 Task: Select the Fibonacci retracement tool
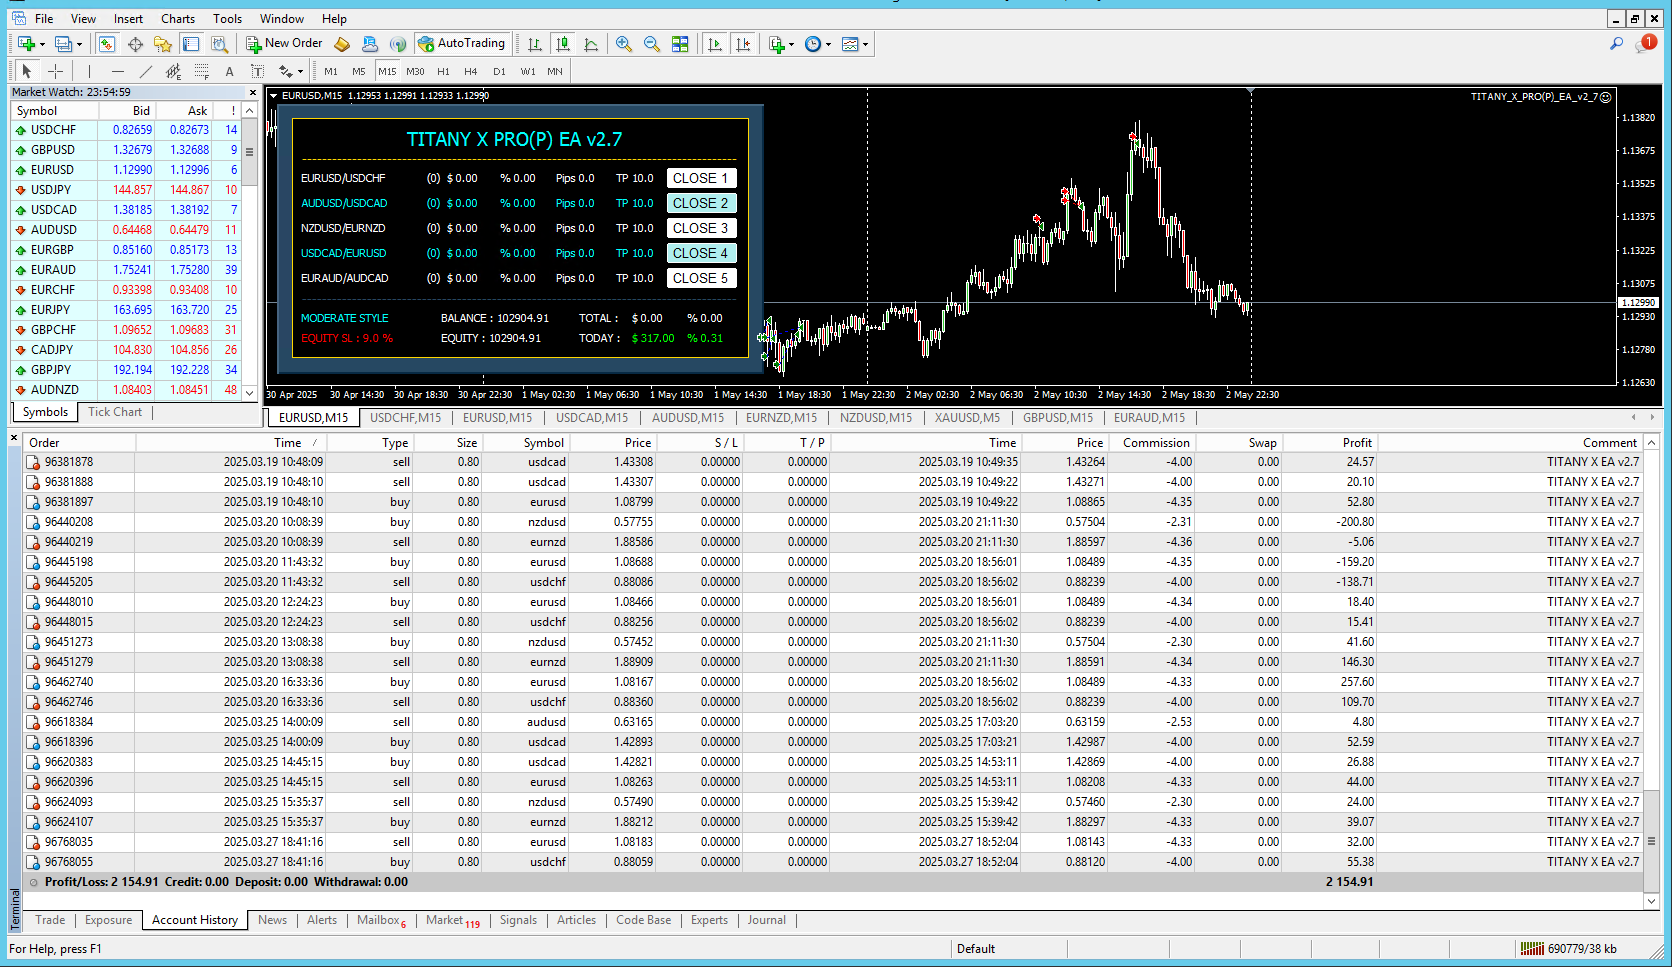(x=201, y=71)
